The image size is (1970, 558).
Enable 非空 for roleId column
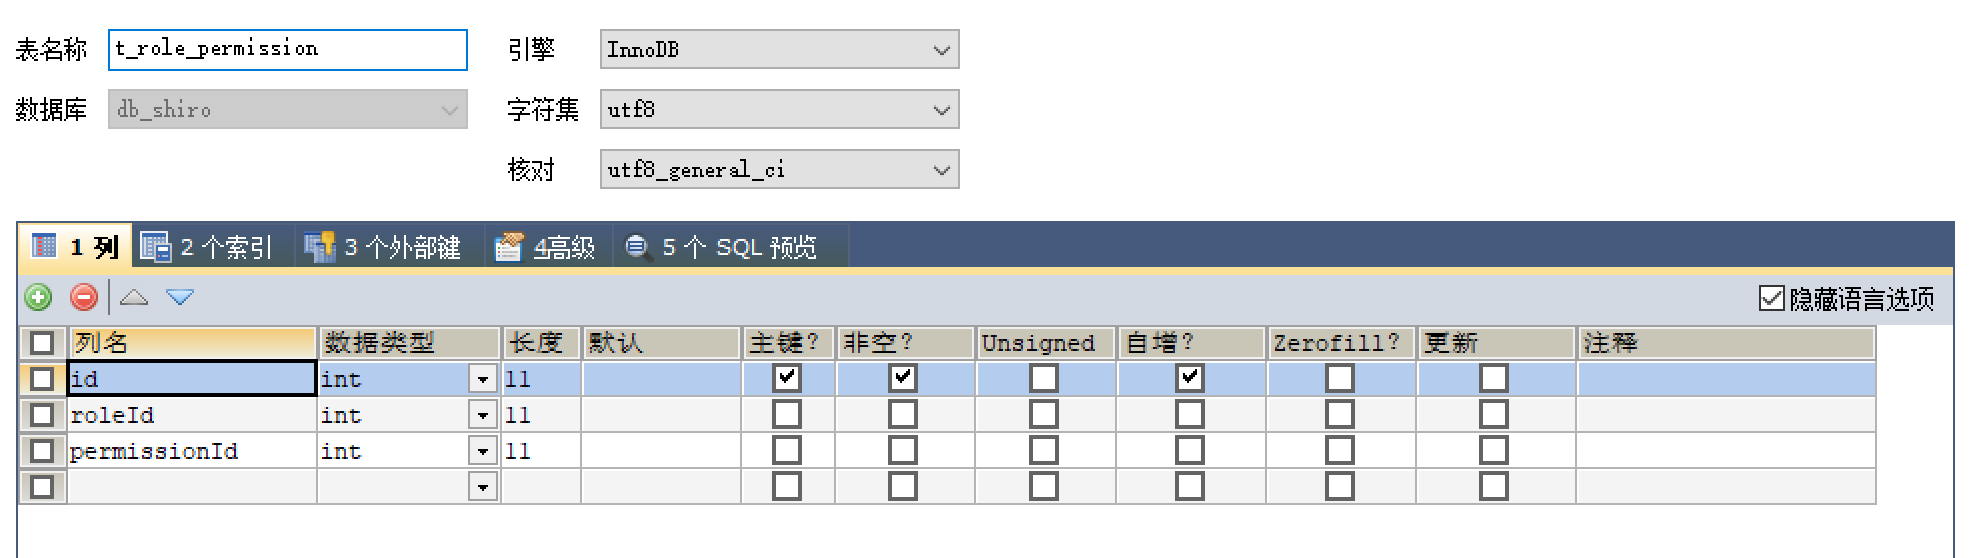[903, 414]
